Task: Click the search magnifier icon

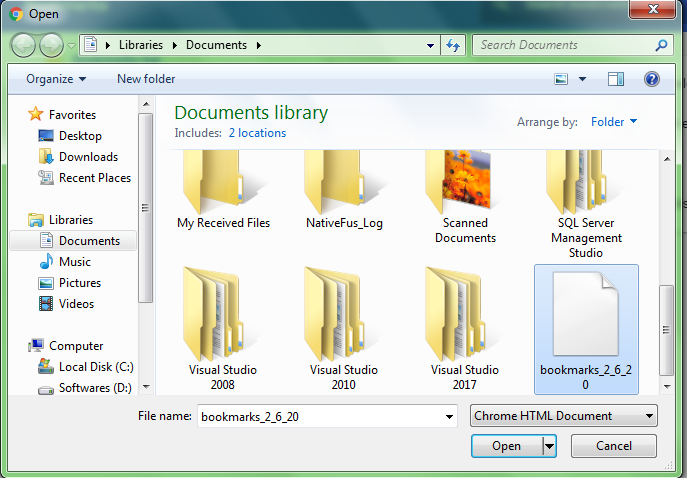Action: pos(661,45)
